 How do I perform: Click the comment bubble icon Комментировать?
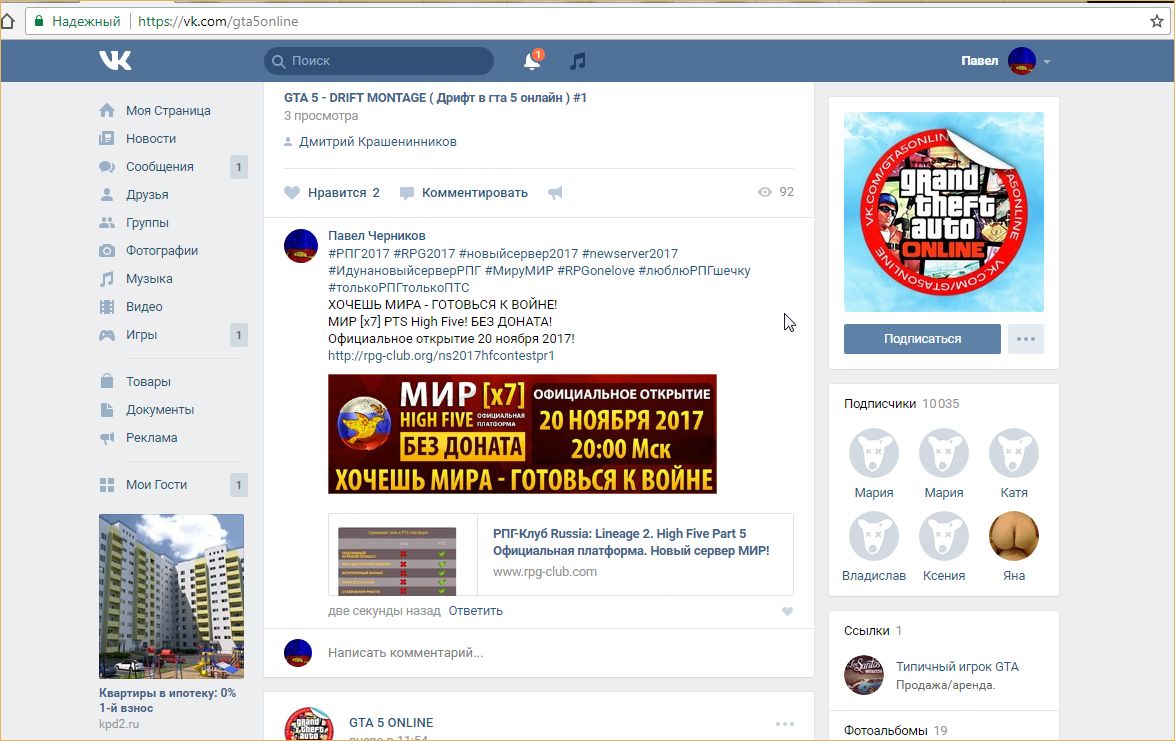[x=407, y=193]
